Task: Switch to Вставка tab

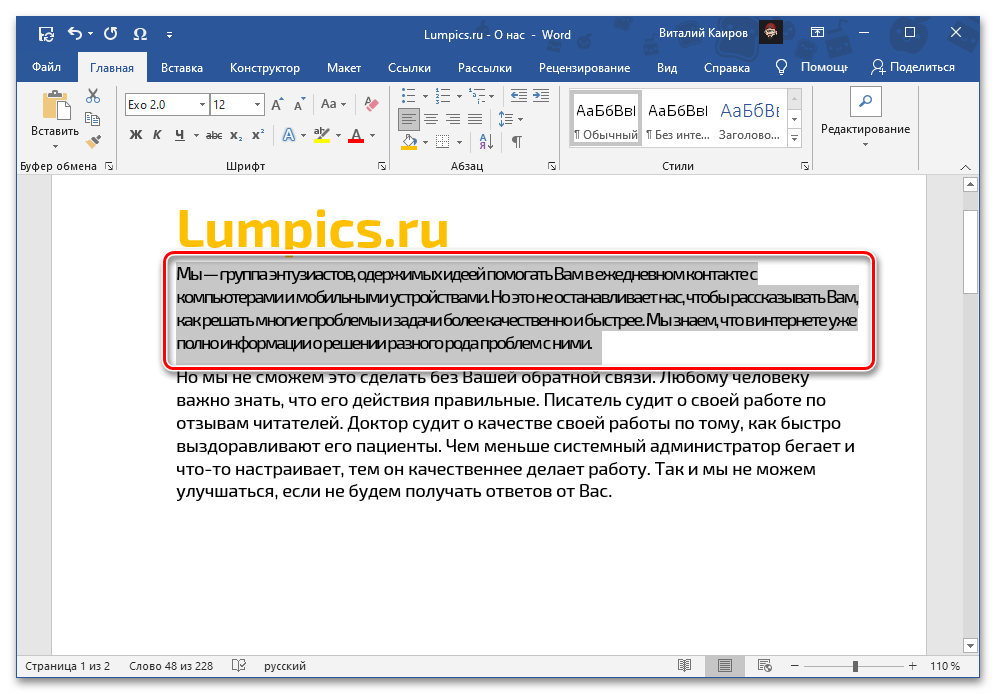Action: (x=182, y=67)
